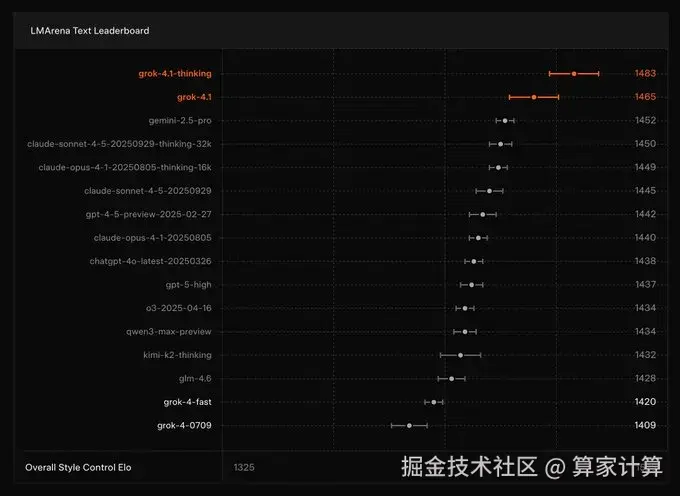This screenshot has height=496, width=680.
Task: Click the gemini-2.5-pro label
Action: 180,121
